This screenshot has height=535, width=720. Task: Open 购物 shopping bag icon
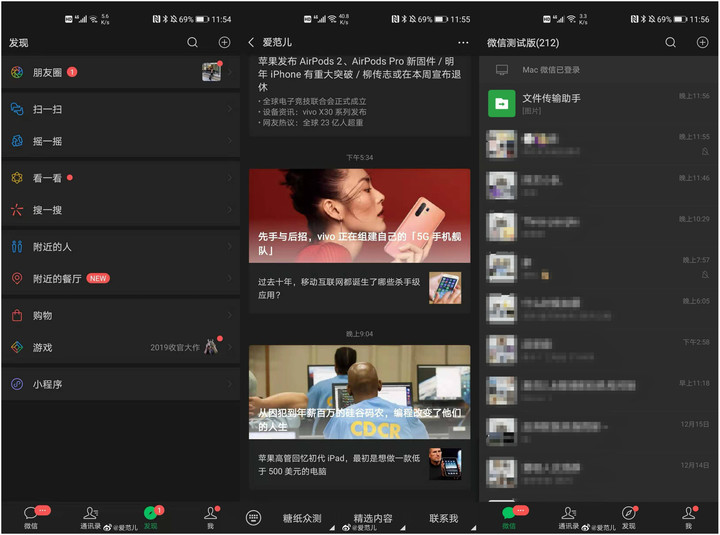pos(17,315)
